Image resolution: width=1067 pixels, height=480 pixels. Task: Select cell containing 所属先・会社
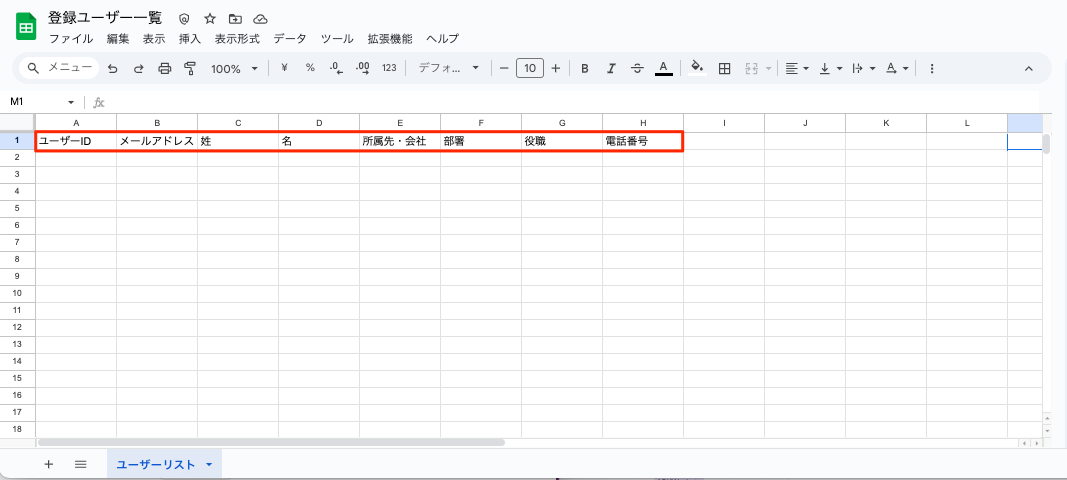coord(400,142)
